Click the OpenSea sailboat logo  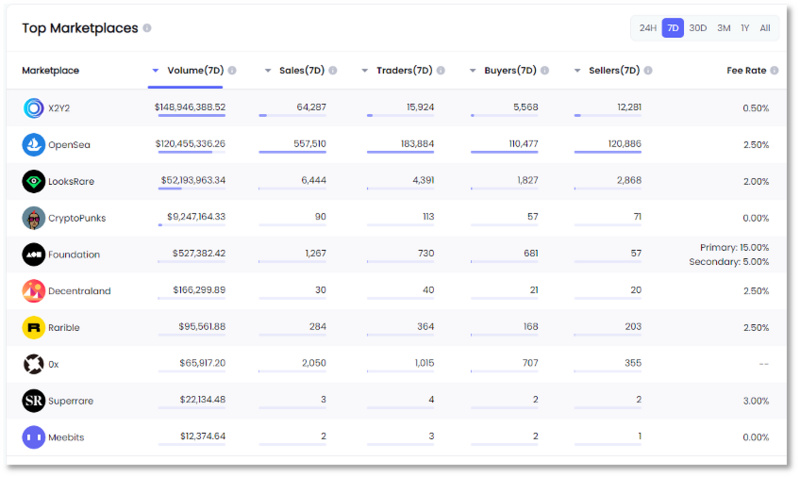tap(34, 144)
